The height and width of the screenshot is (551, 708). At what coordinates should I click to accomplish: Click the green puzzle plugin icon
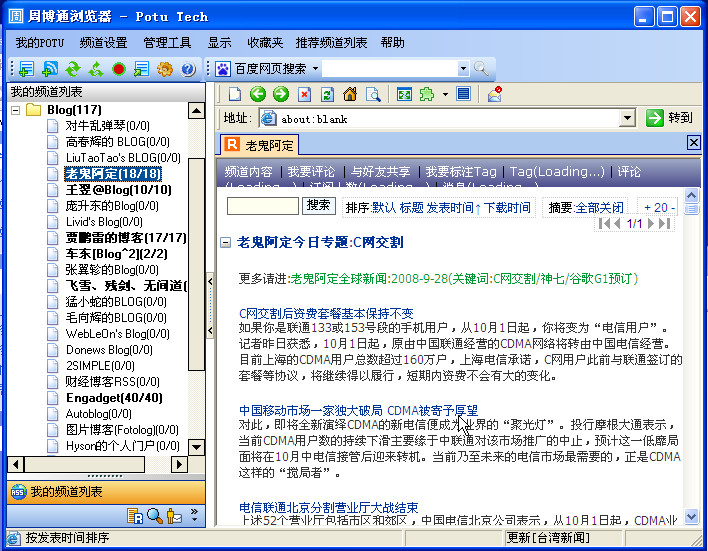click(427, 94)
